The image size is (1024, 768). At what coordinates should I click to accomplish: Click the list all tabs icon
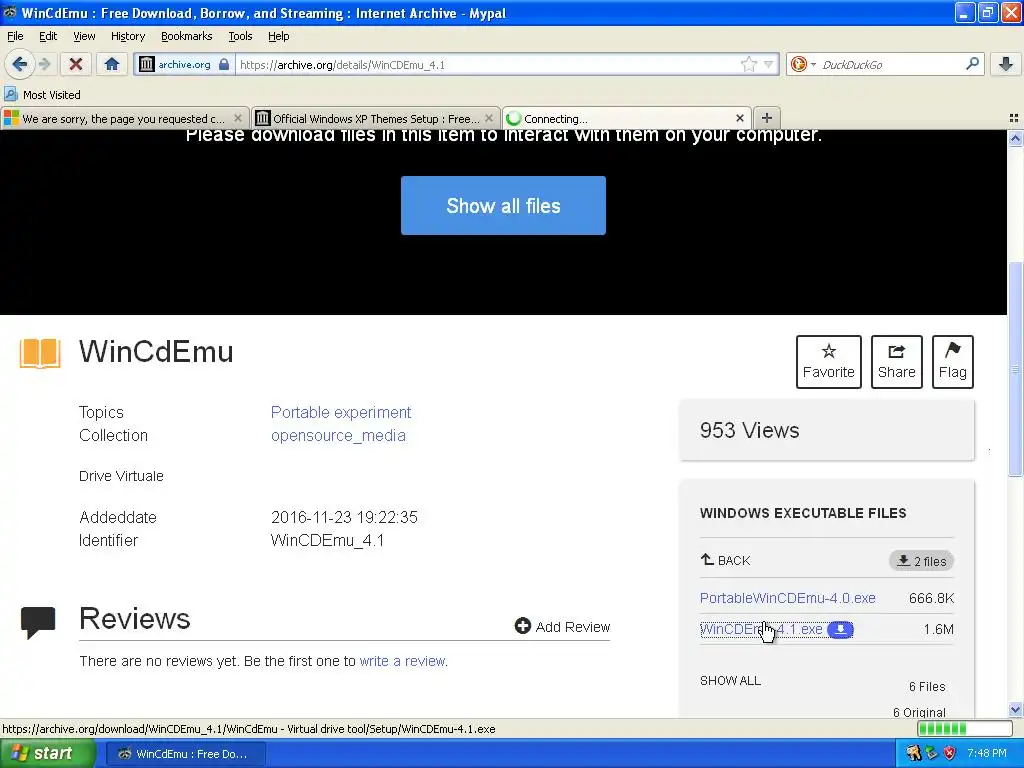coord(1014,118)
